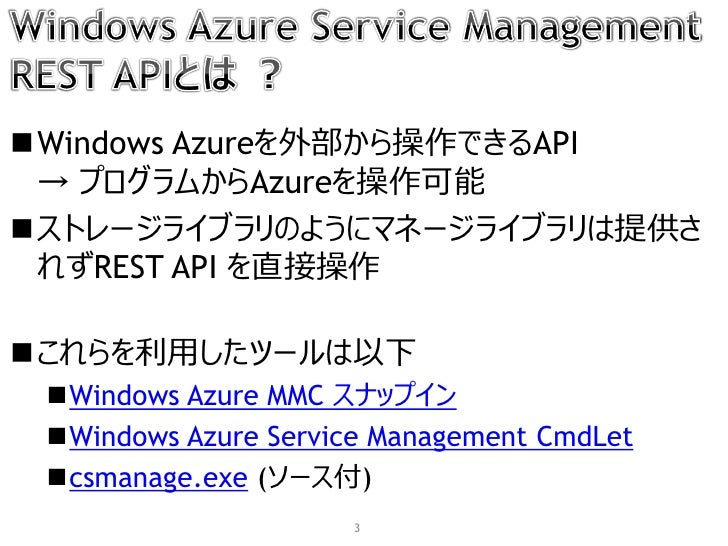The image size is (728, 546).
Task: Click the sub-bullet marker beside the CmdLet link
Action: (57, 436)
